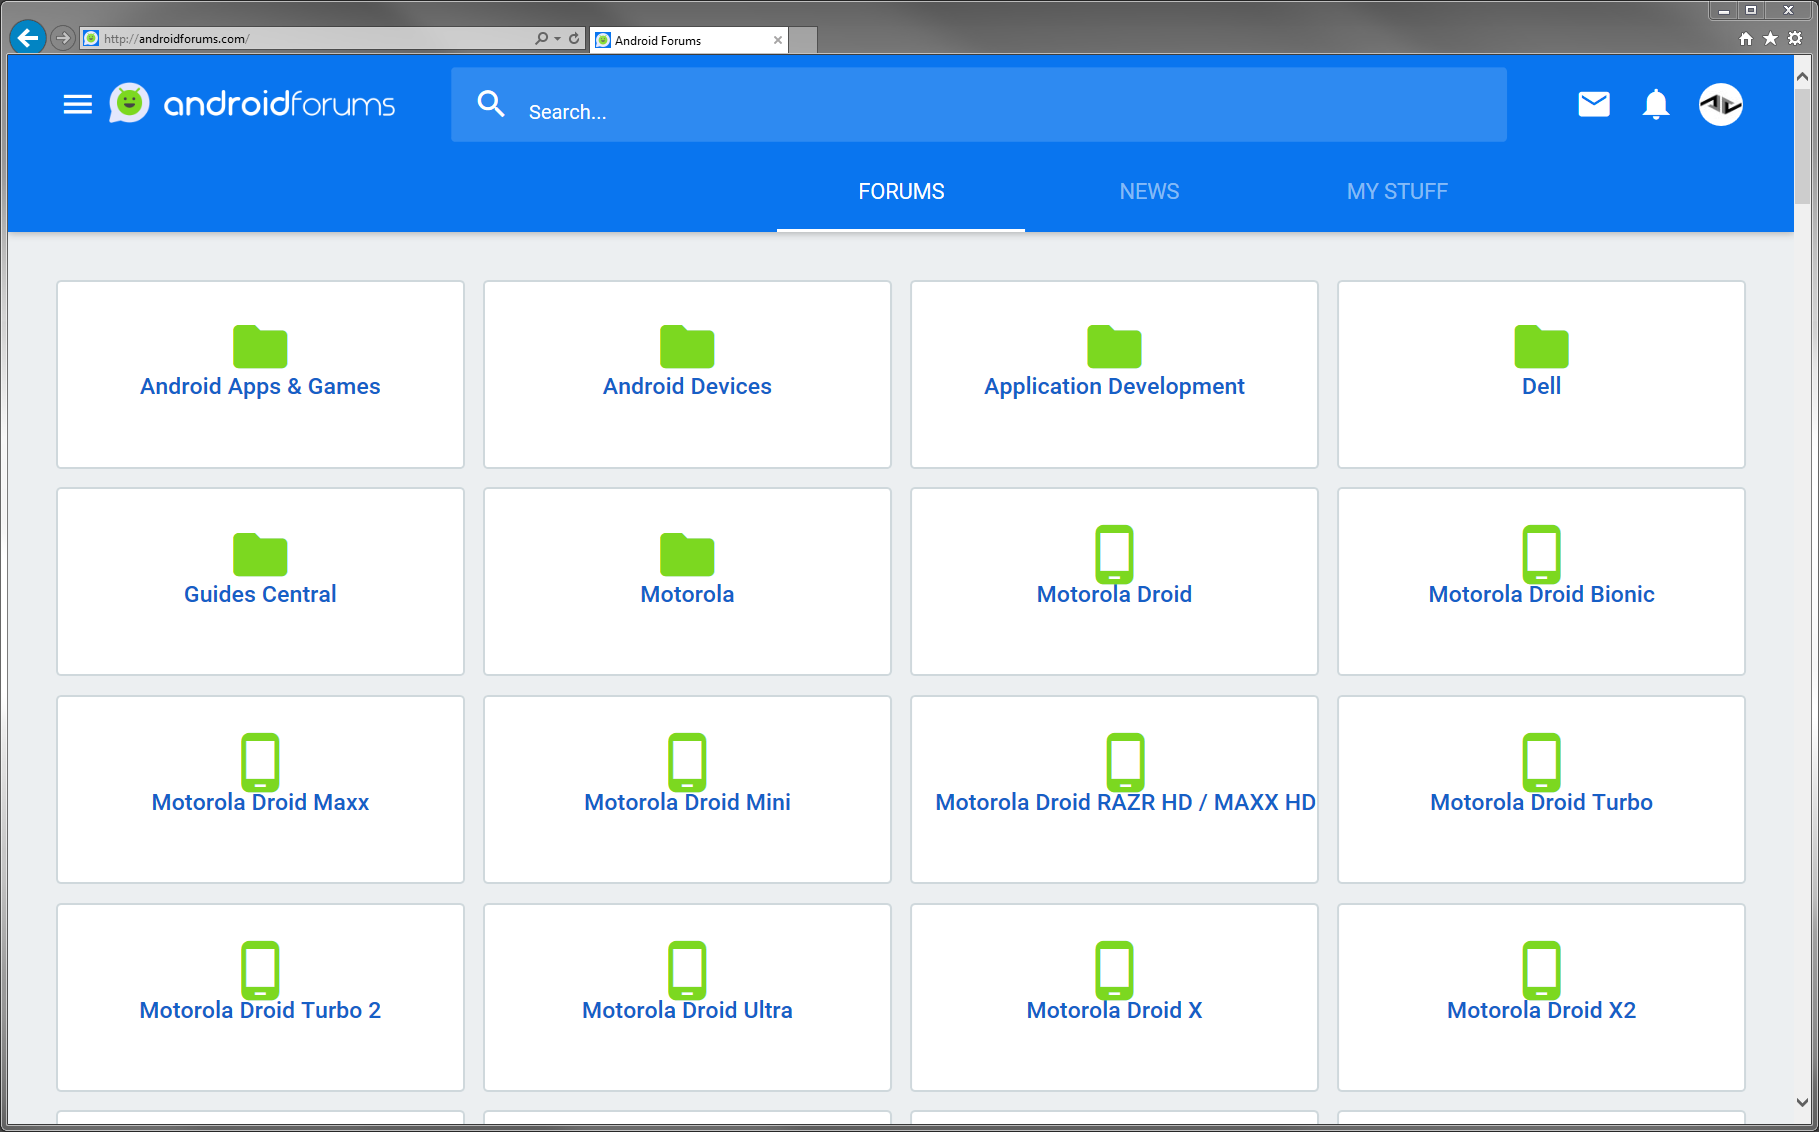Go back with the browser back arrow

28,38
